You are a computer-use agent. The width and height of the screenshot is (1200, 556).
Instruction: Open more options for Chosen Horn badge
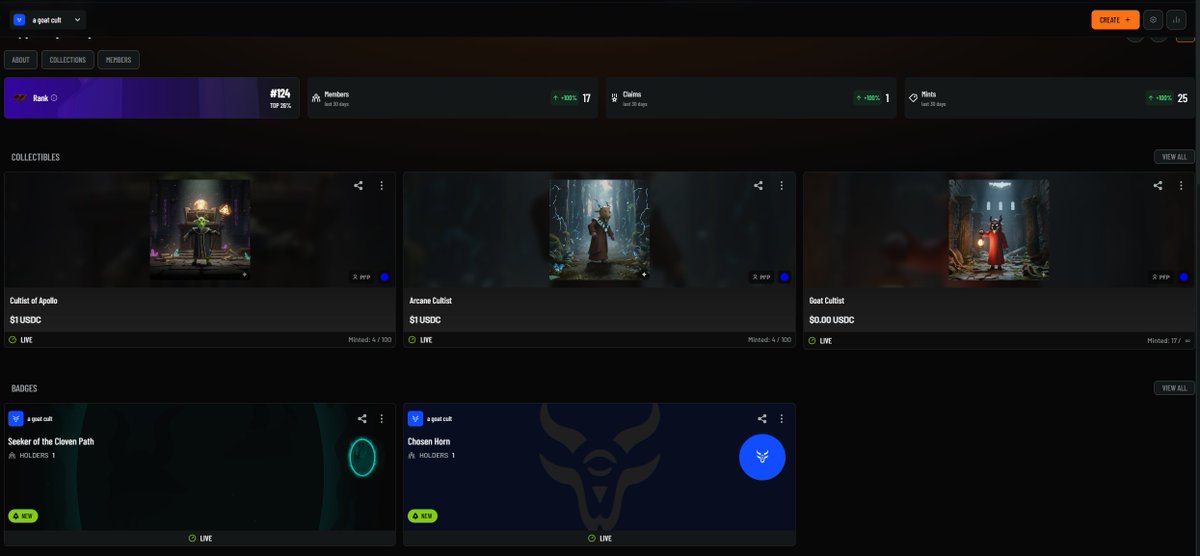pyautogui.click(x=781, y=419)
